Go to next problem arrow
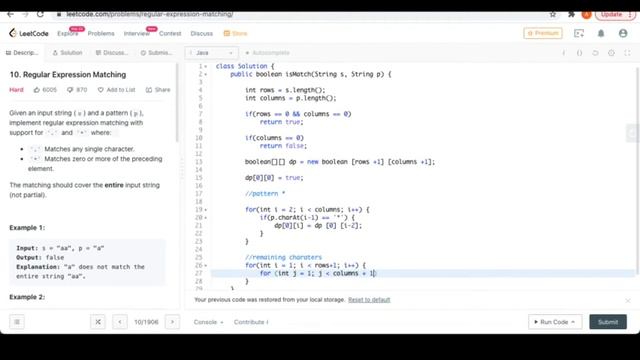The height and width of the screenshot is (360, 640). point(172,322)
